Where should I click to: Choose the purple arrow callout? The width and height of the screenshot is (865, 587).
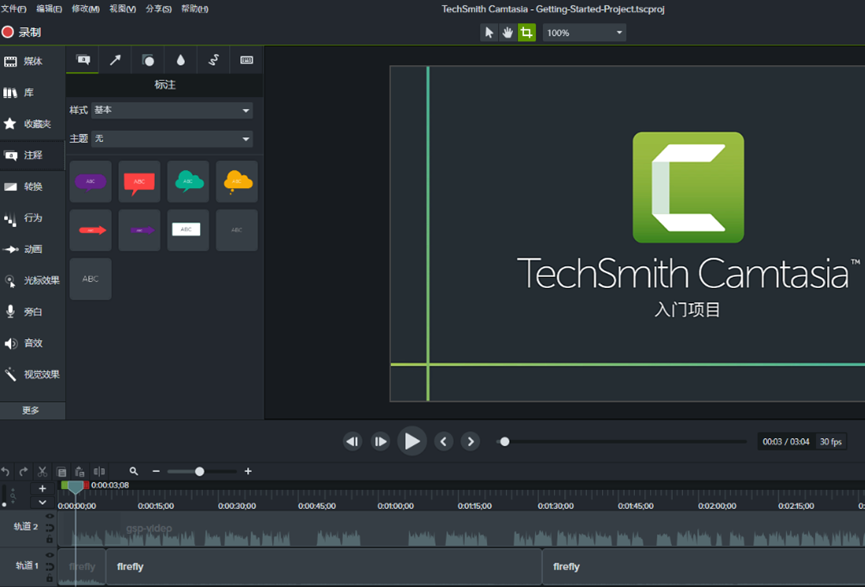click(139, 230)
